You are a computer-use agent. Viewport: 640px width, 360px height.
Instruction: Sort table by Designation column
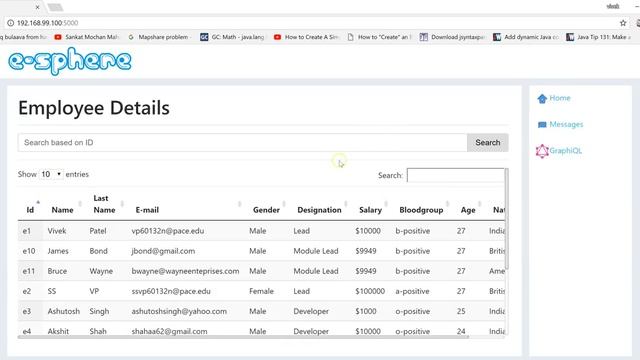pyautogui.click(x=319, y=210)
